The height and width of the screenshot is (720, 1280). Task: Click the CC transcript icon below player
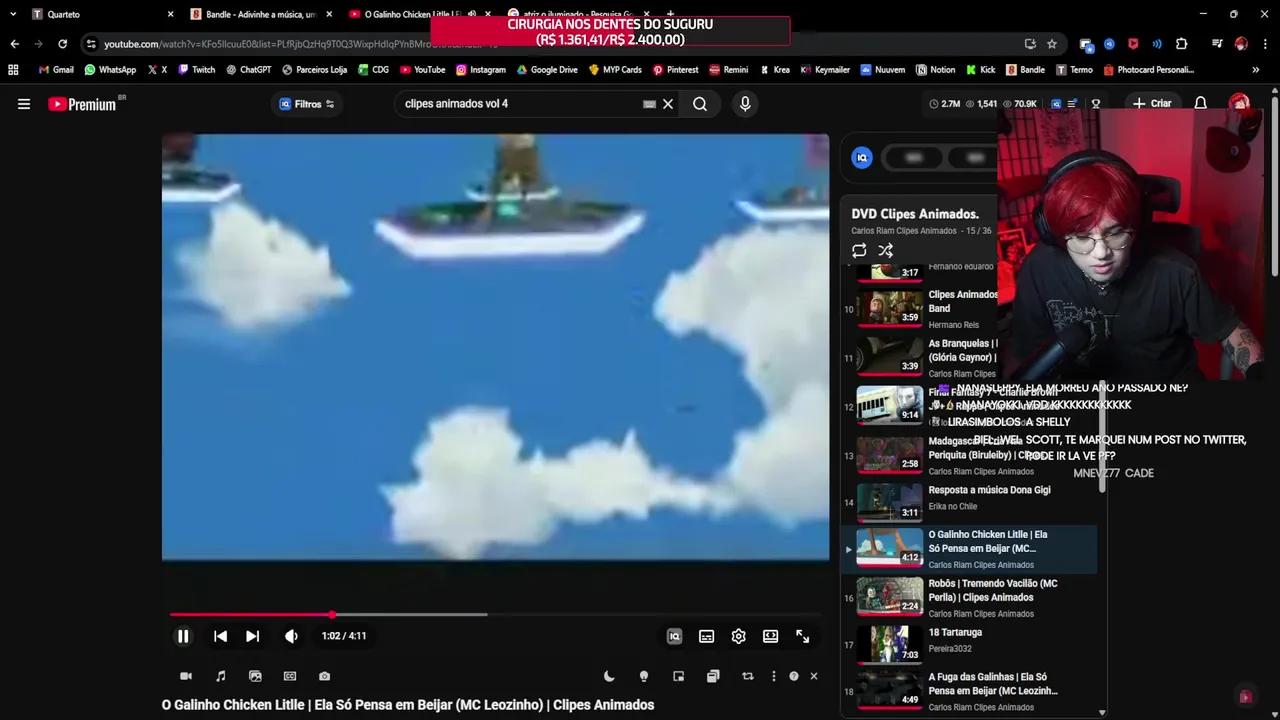tap(290, 676)
